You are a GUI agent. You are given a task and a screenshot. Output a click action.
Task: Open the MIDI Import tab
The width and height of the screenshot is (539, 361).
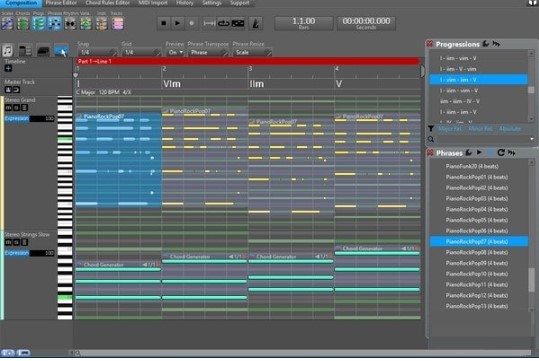pos(153,3)
